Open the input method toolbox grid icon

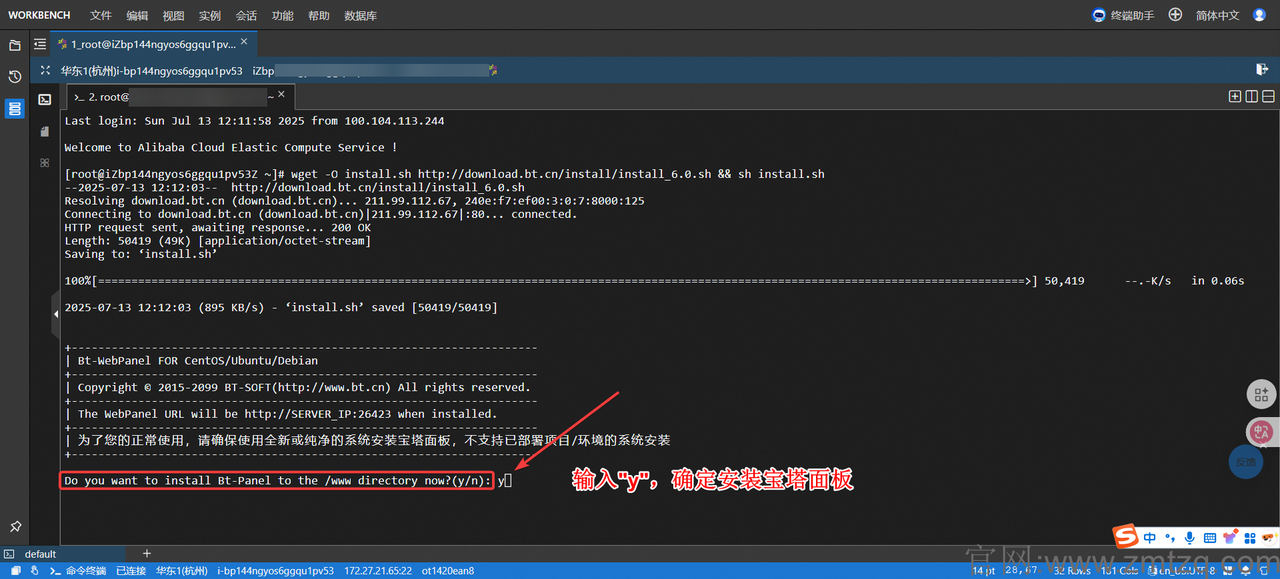[x=1251, y=537]
